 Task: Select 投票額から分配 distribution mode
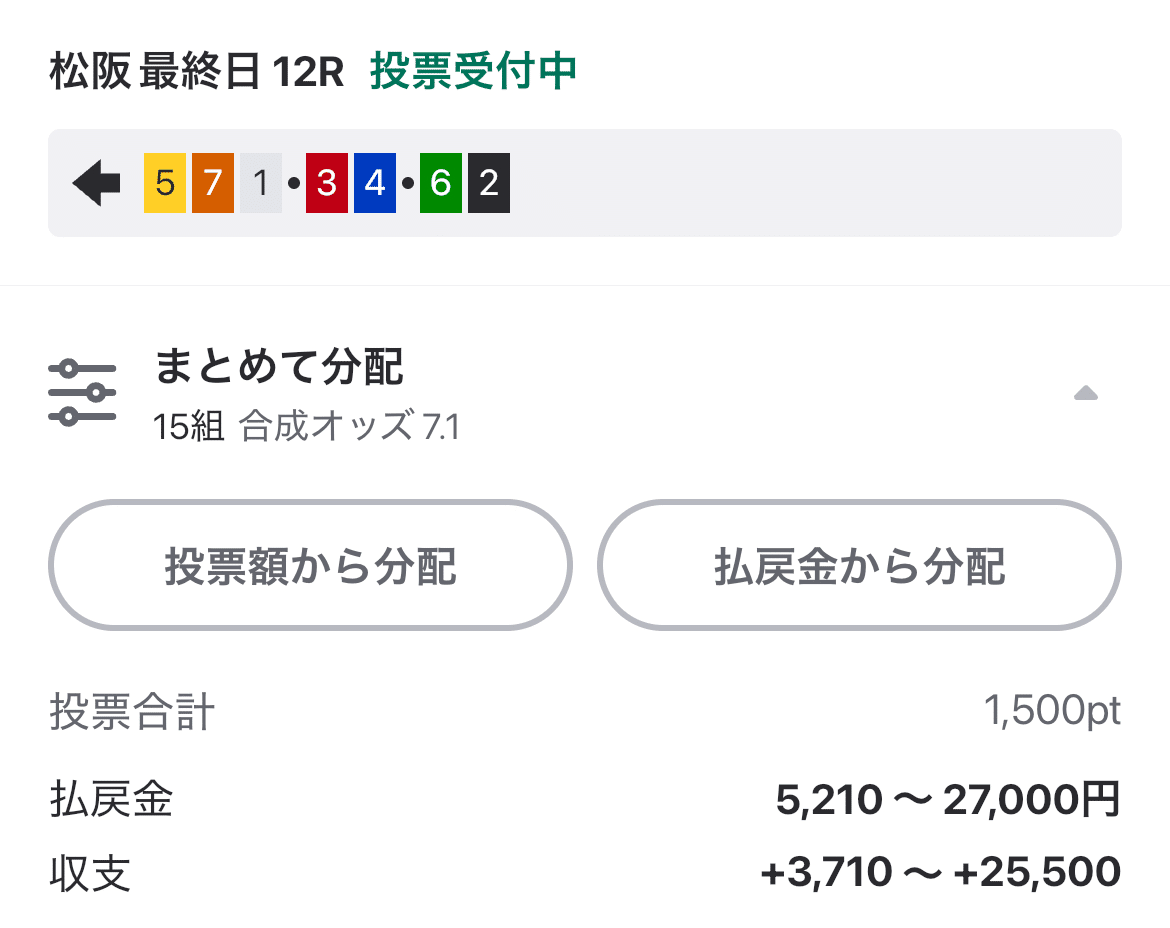pyautogui.click(x=311, y=565)
